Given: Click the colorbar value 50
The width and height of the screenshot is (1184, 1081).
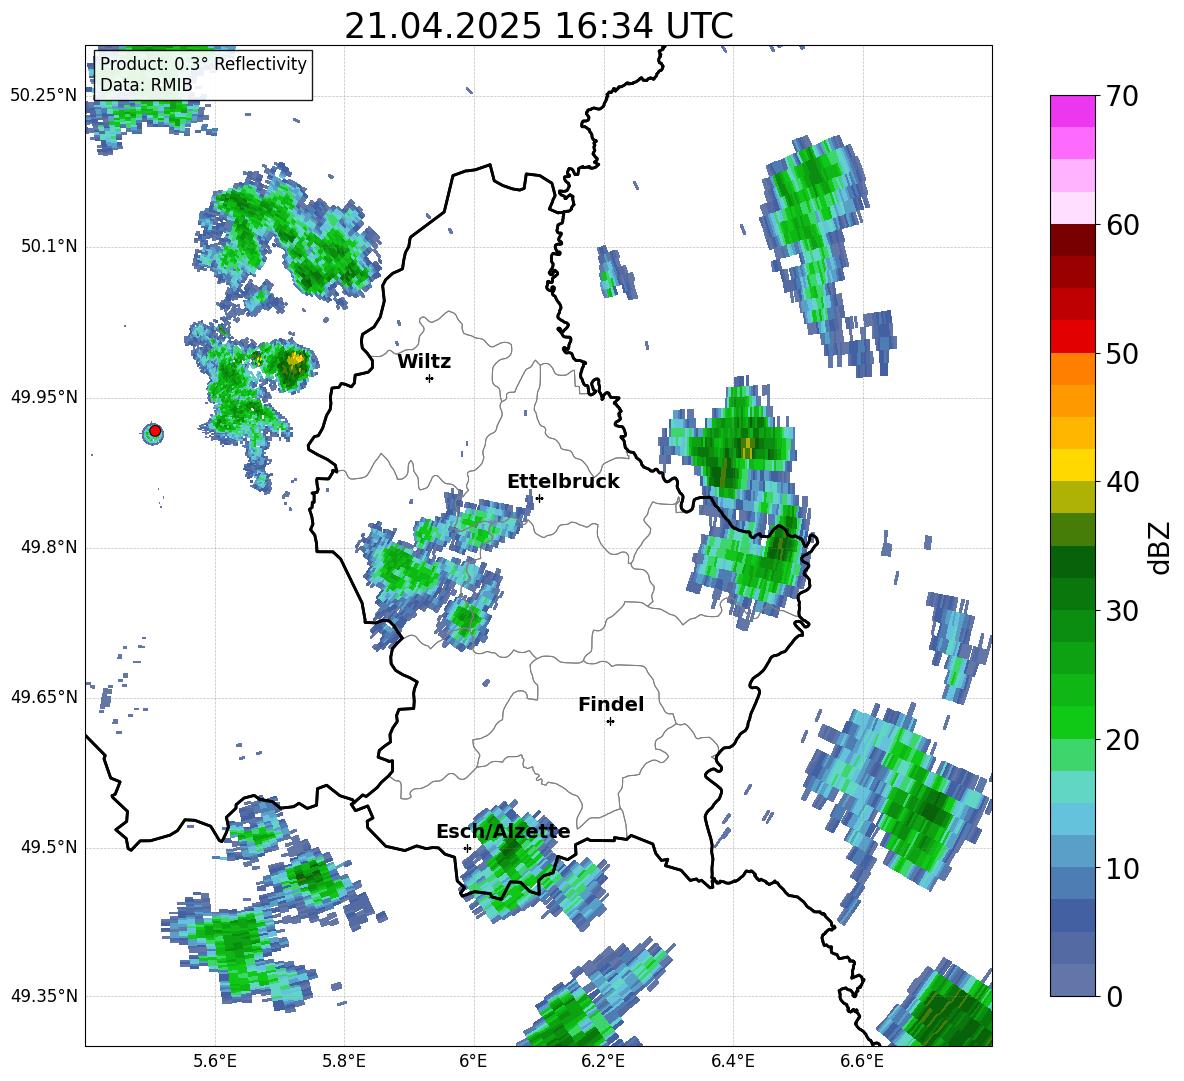Looking at the screenshot, I should tap(1122, 353).
